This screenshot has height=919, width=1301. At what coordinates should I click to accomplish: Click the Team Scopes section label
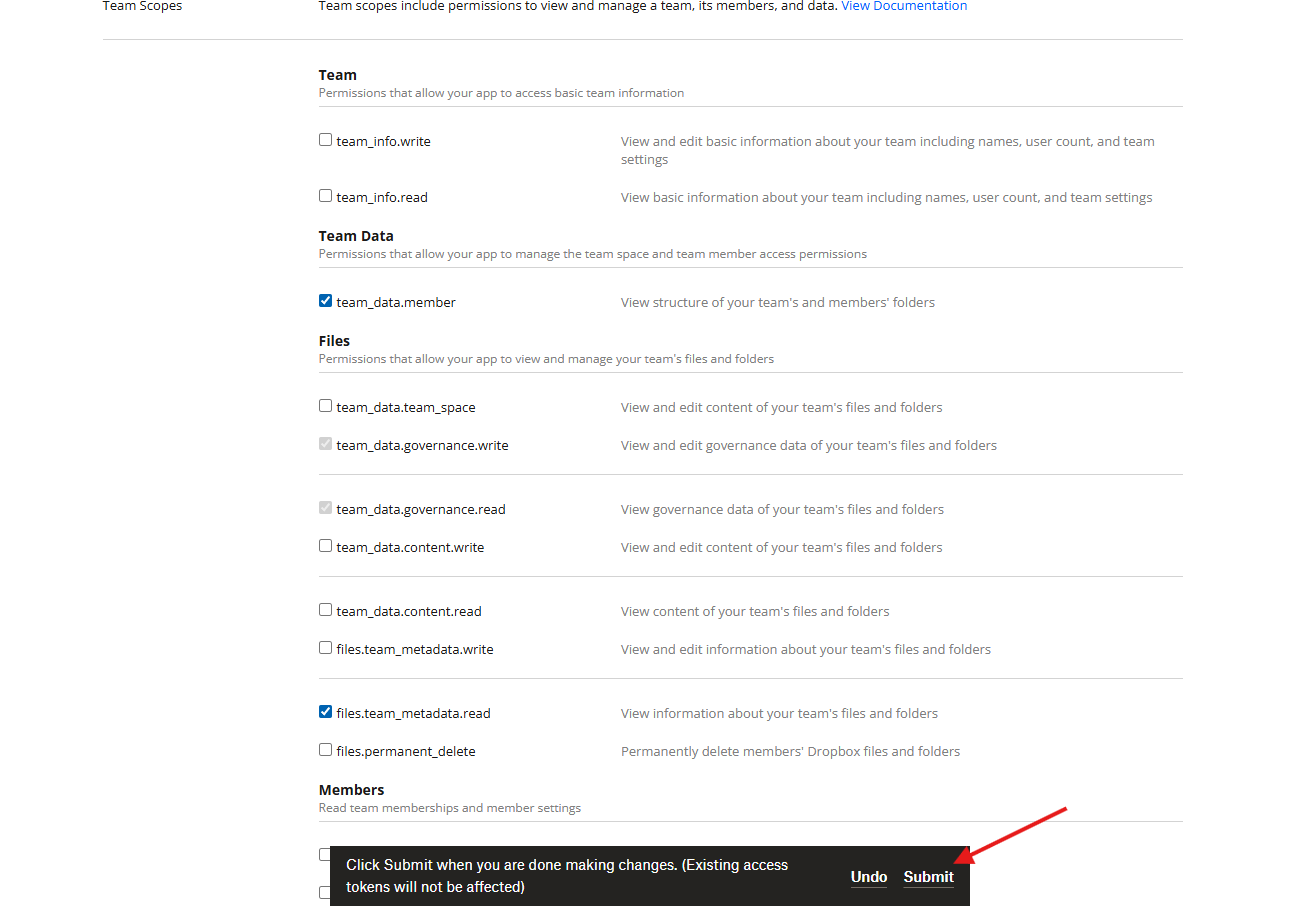point(142,6)
